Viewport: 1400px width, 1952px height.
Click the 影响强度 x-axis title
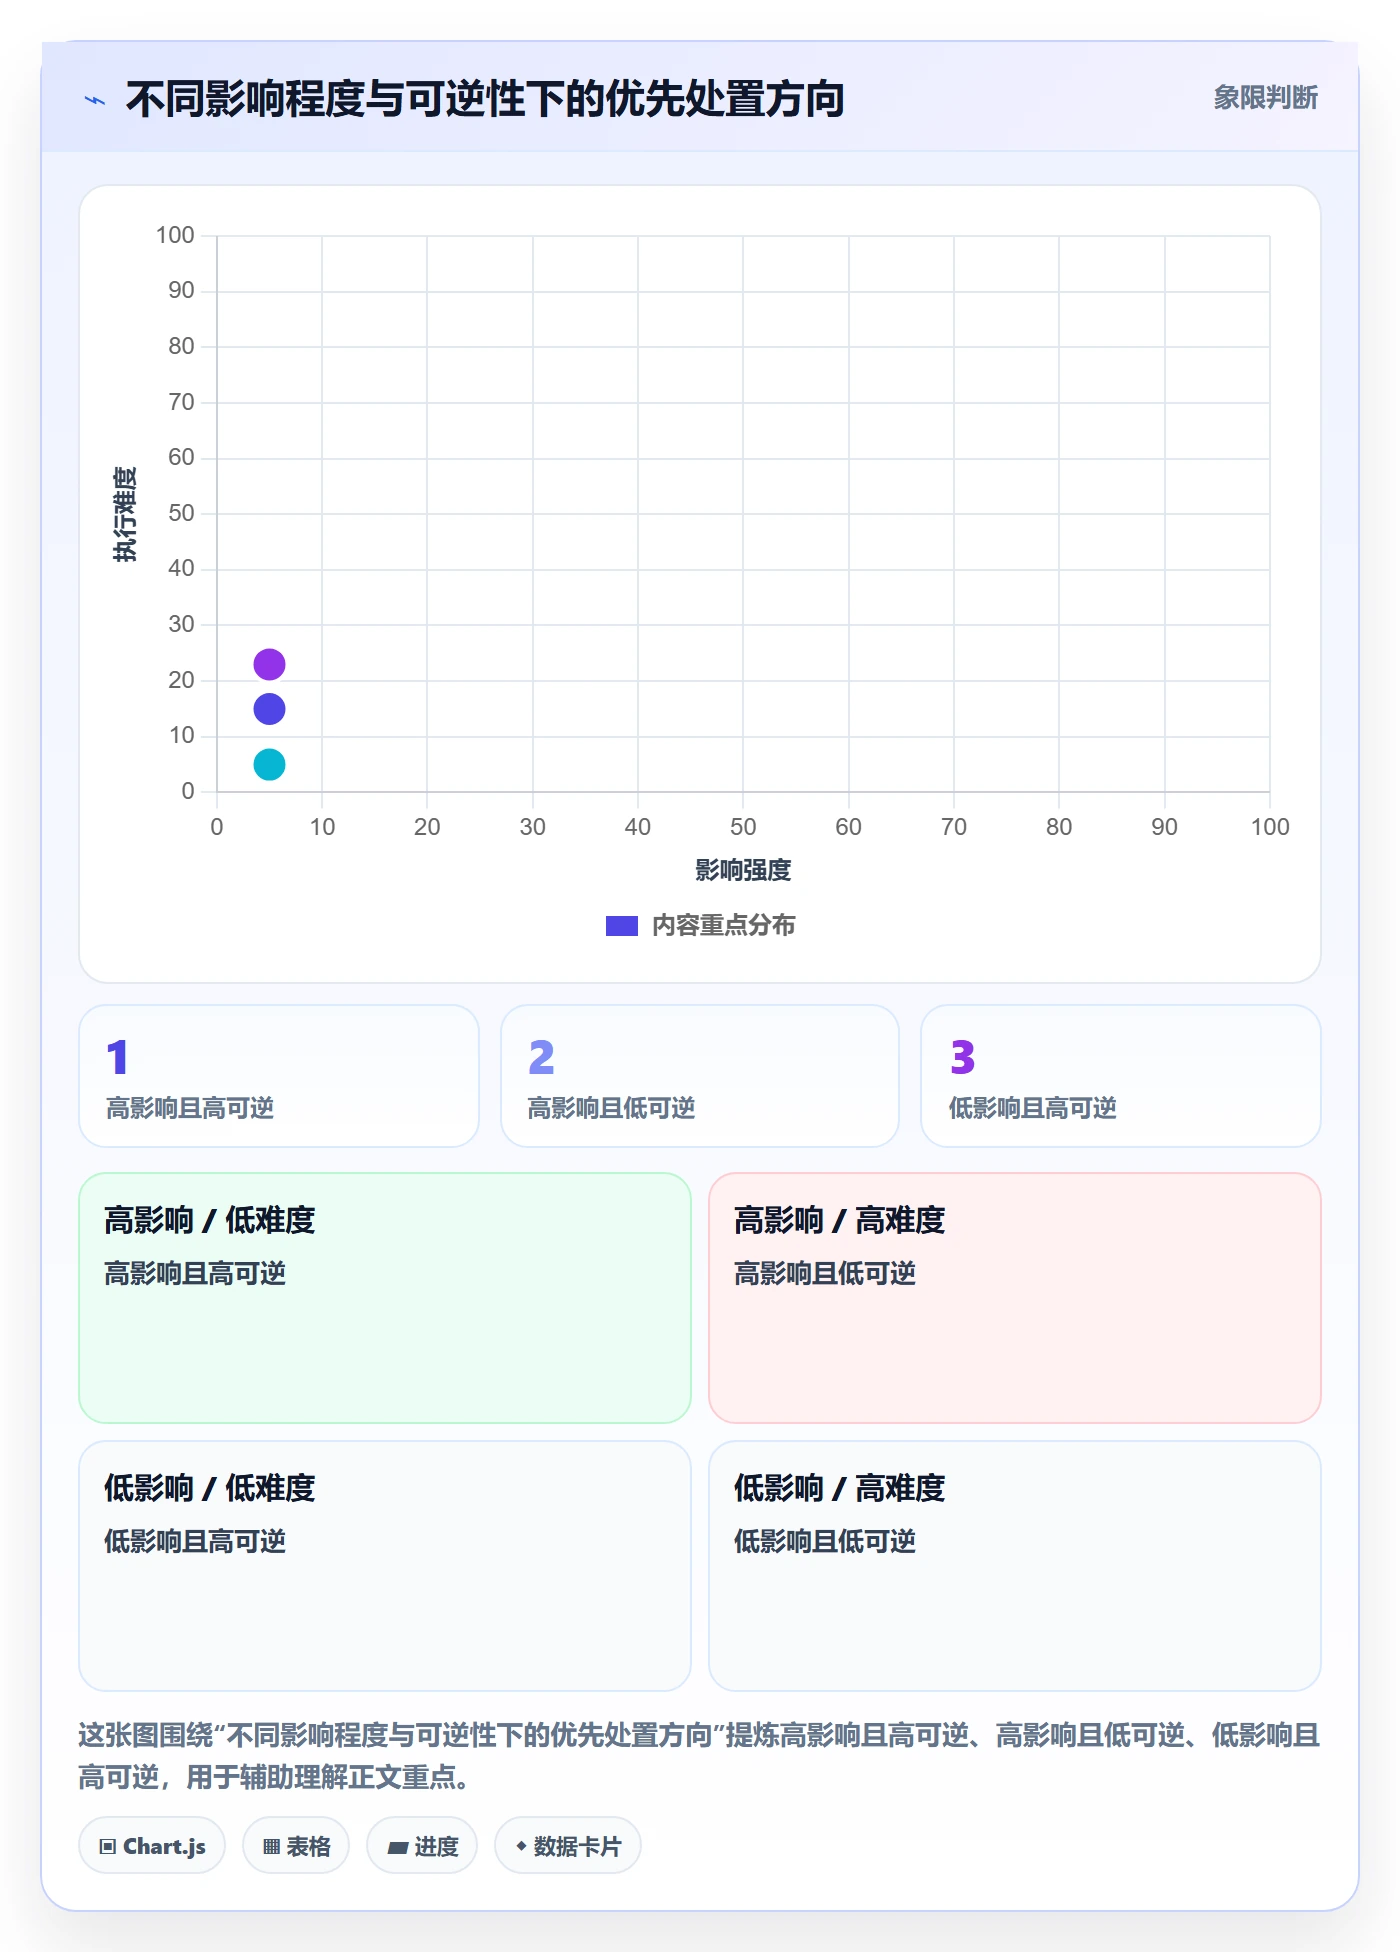click(743, 870)
